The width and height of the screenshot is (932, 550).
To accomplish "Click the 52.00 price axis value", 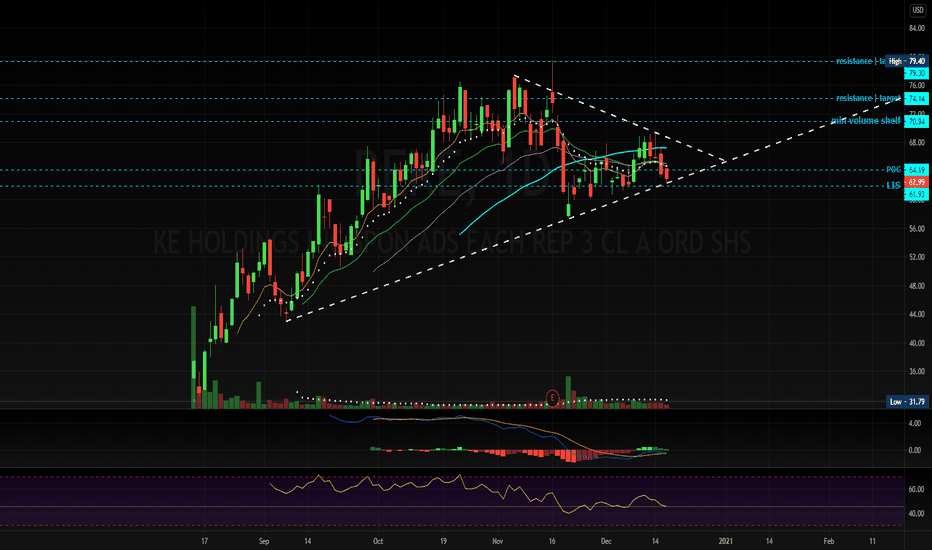I will pos(917,257).
